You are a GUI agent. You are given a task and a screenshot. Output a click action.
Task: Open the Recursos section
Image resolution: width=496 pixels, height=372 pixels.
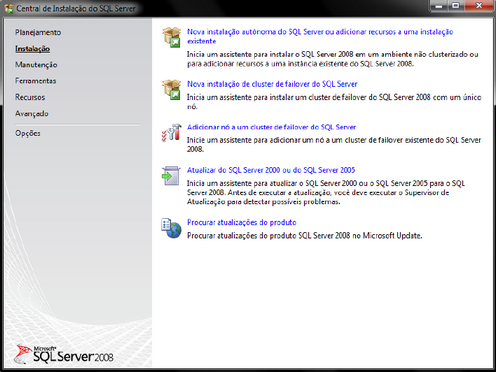(x=30, y=97)
